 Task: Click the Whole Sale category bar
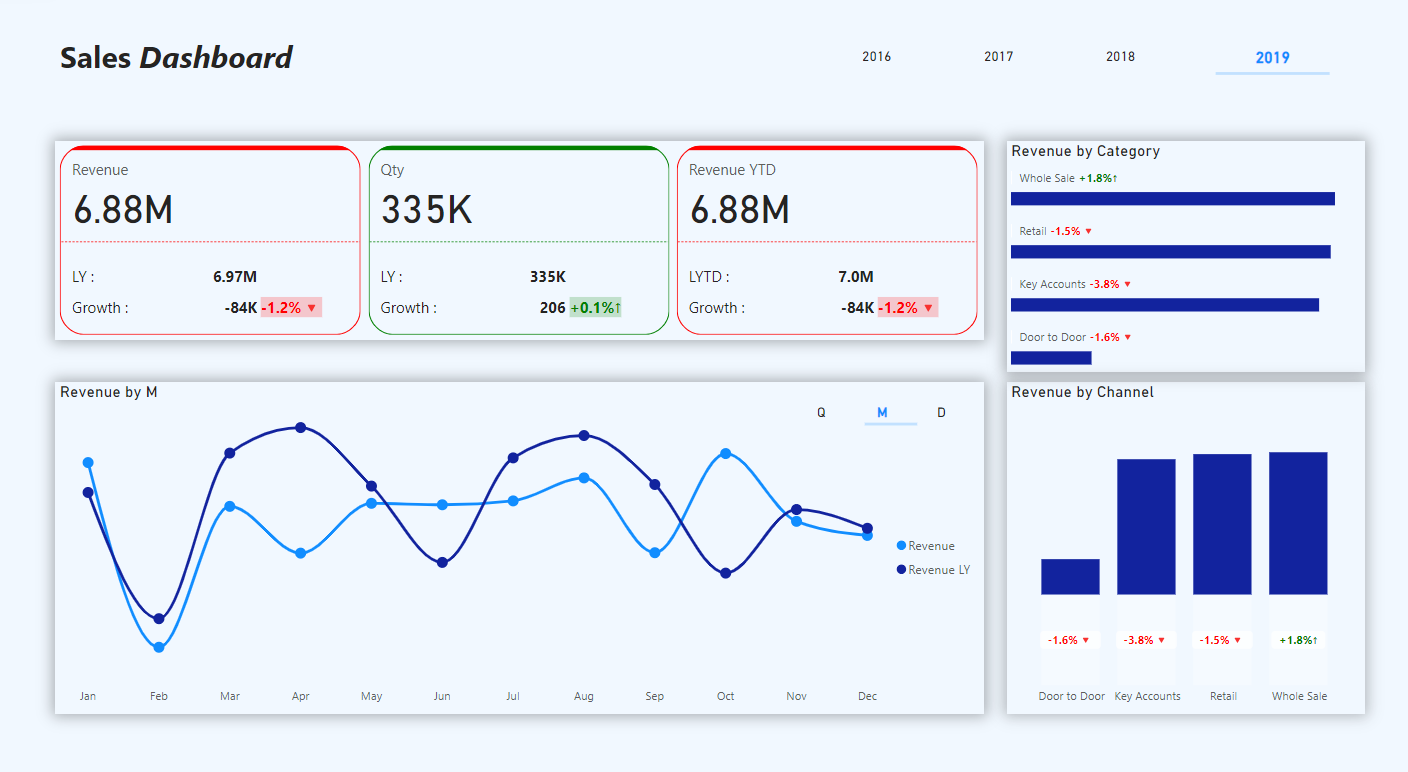[x=1172, y=199]
